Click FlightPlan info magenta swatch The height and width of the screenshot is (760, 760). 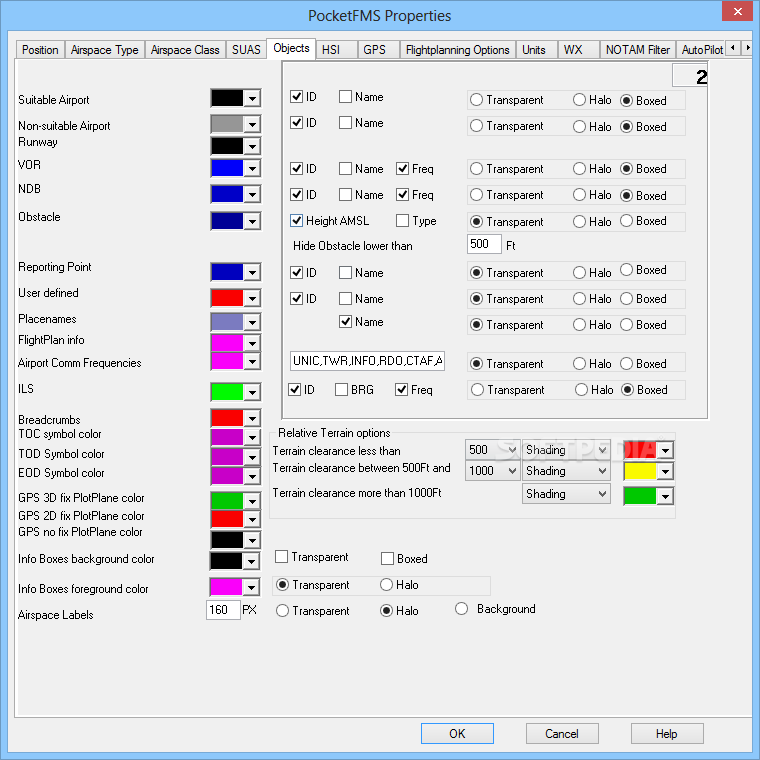pyautogui.click(x=227, y=343)
